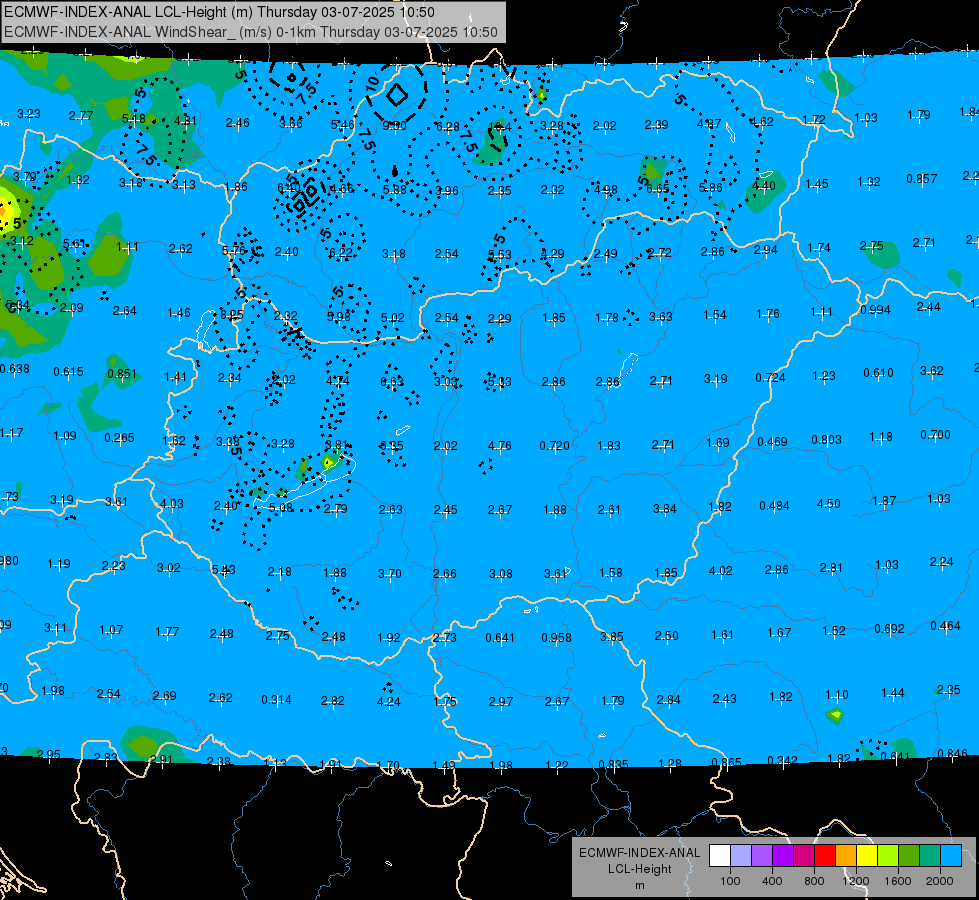Click the wind shear value 0.469
Image resolution: width=979 pixels, height=900 pixels.
(772, 442)
